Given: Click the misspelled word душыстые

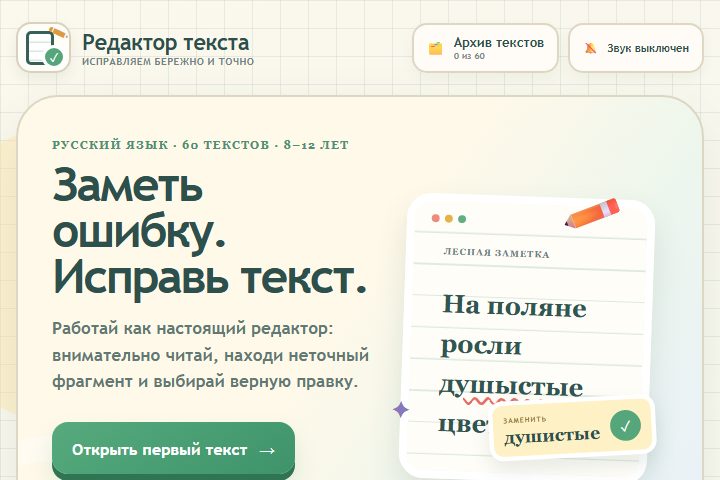Looking at the screenshot, I should (x=511, y=386).
